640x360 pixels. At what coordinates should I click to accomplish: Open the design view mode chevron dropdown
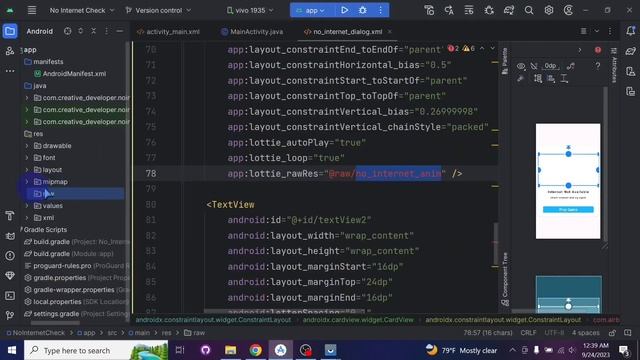596,31
